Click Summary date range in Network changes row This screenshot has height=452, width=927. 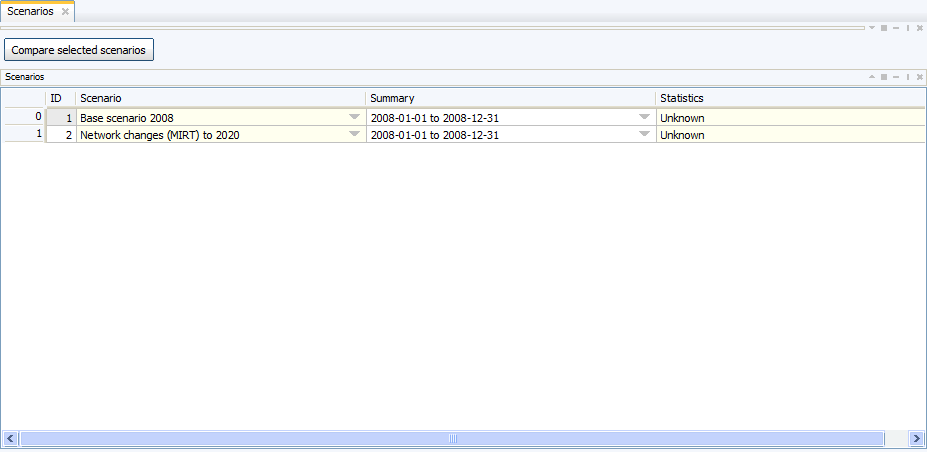click(435, 135)
